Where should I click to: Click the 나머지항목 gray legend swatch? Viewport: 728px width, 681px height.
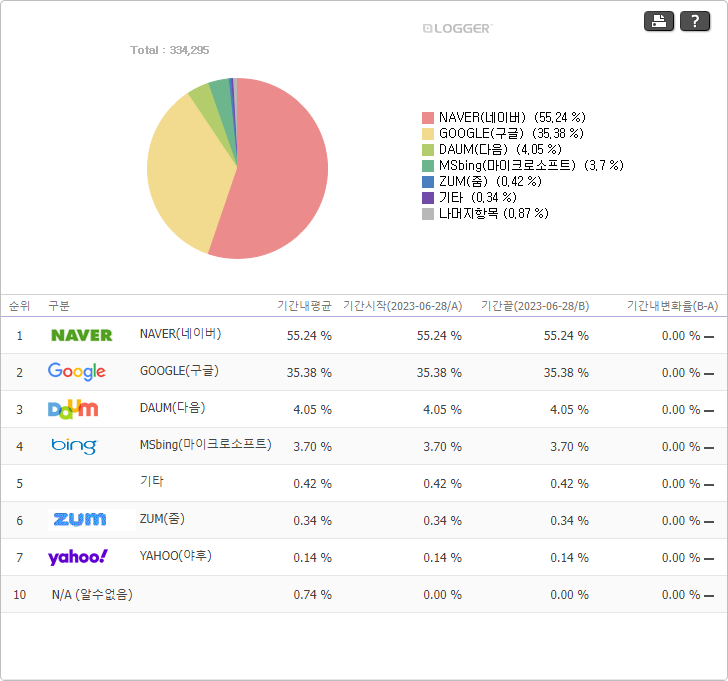click(428, 214)
